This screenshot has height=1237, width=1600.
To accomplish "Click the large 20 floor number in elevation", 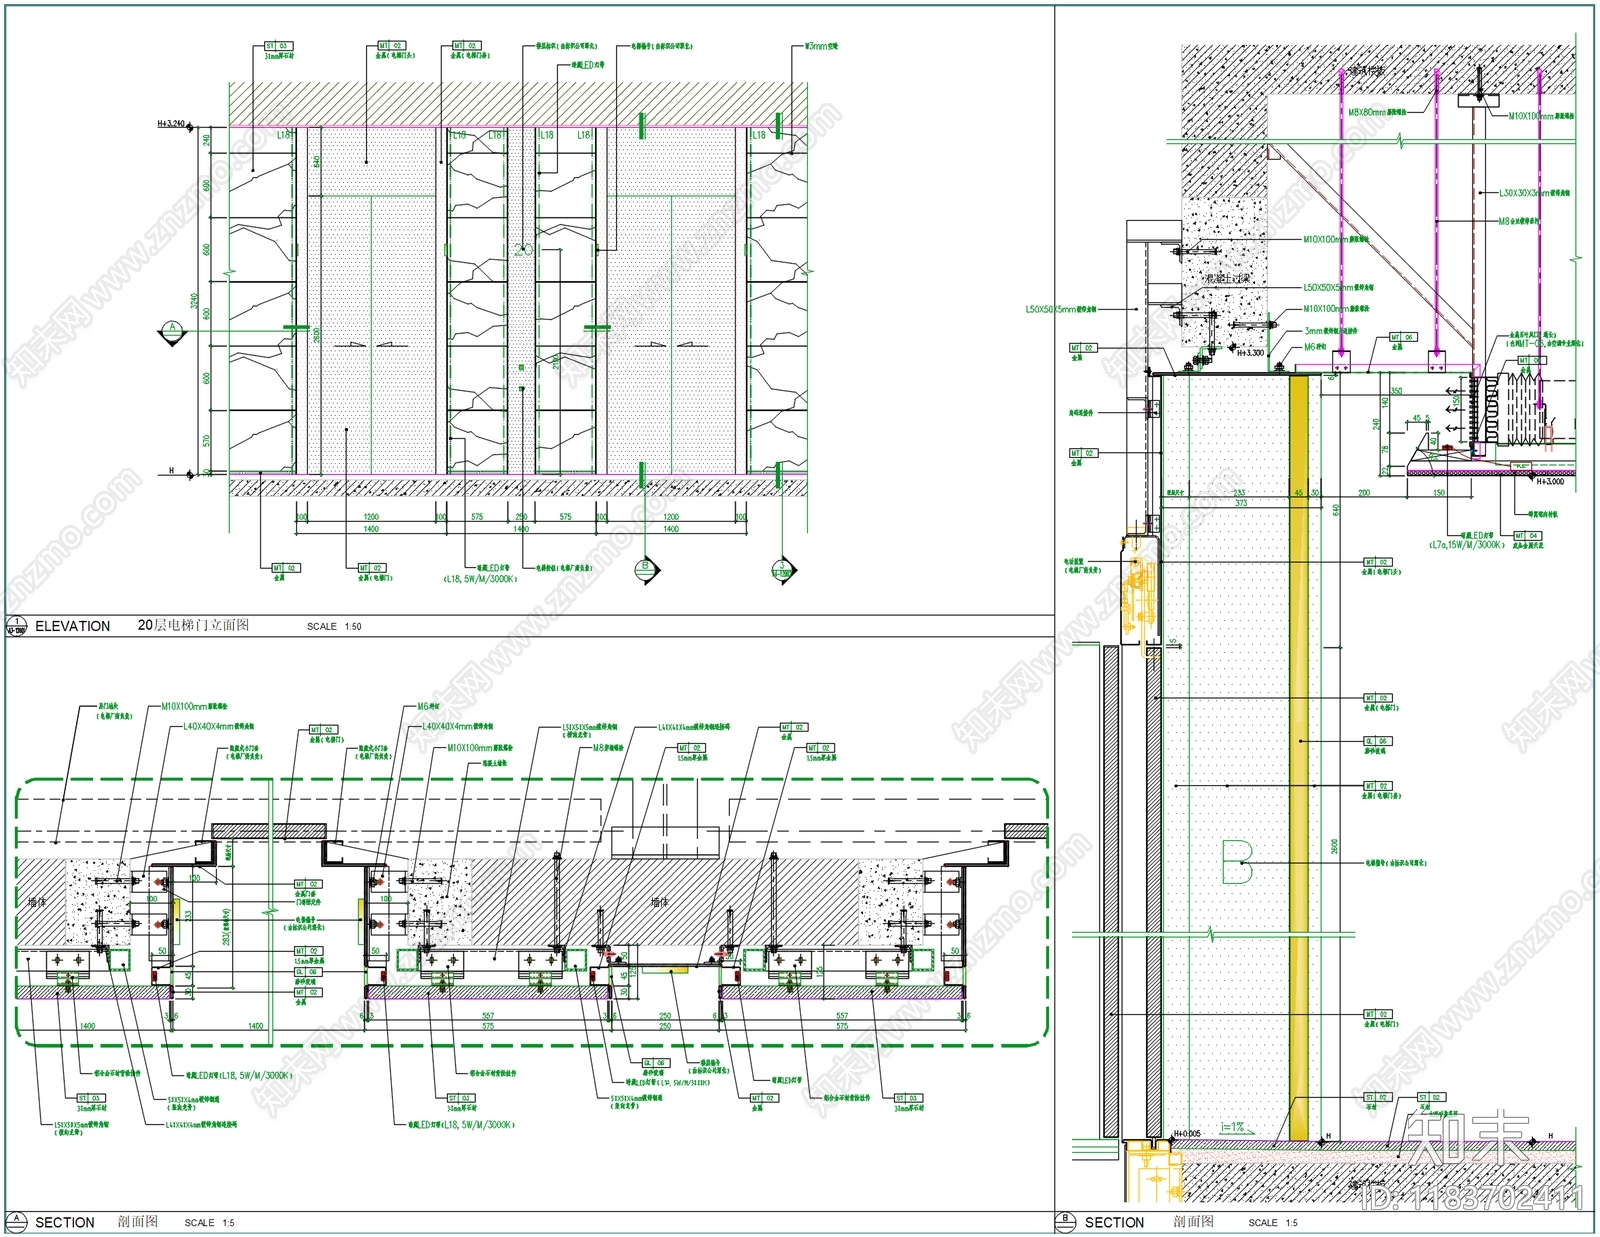I will pos(525,249).
